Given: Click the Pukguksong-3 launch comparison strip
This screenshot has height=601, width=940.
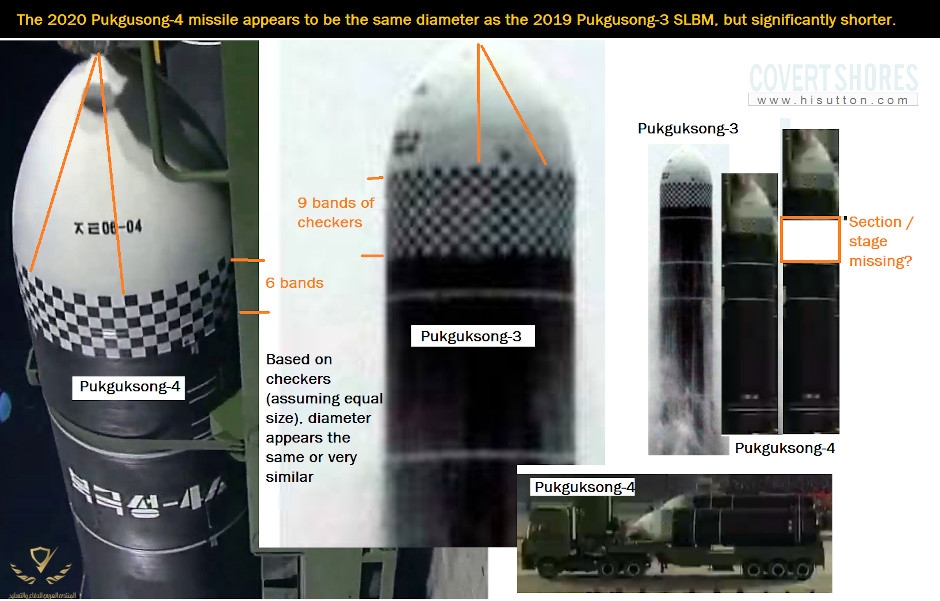Looking at the screenshot, I should point(688,300).
